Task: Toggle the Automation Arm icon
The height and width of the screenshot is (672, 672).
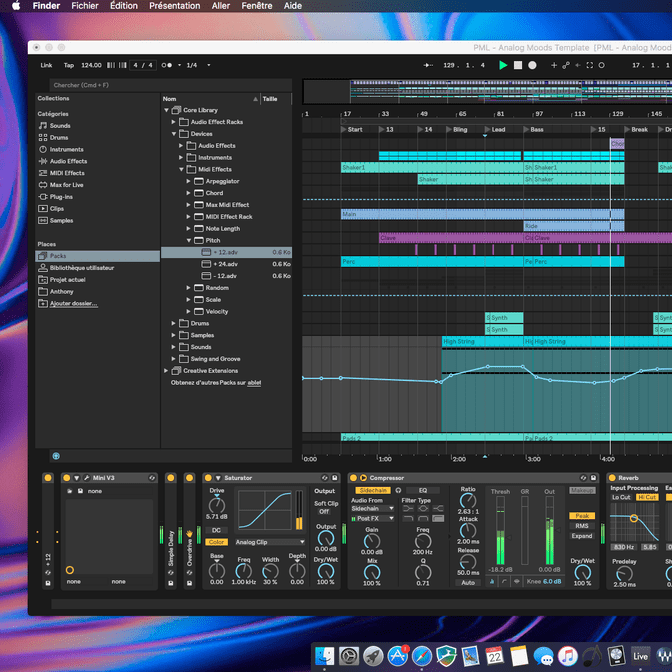Action: click(566, 65)
